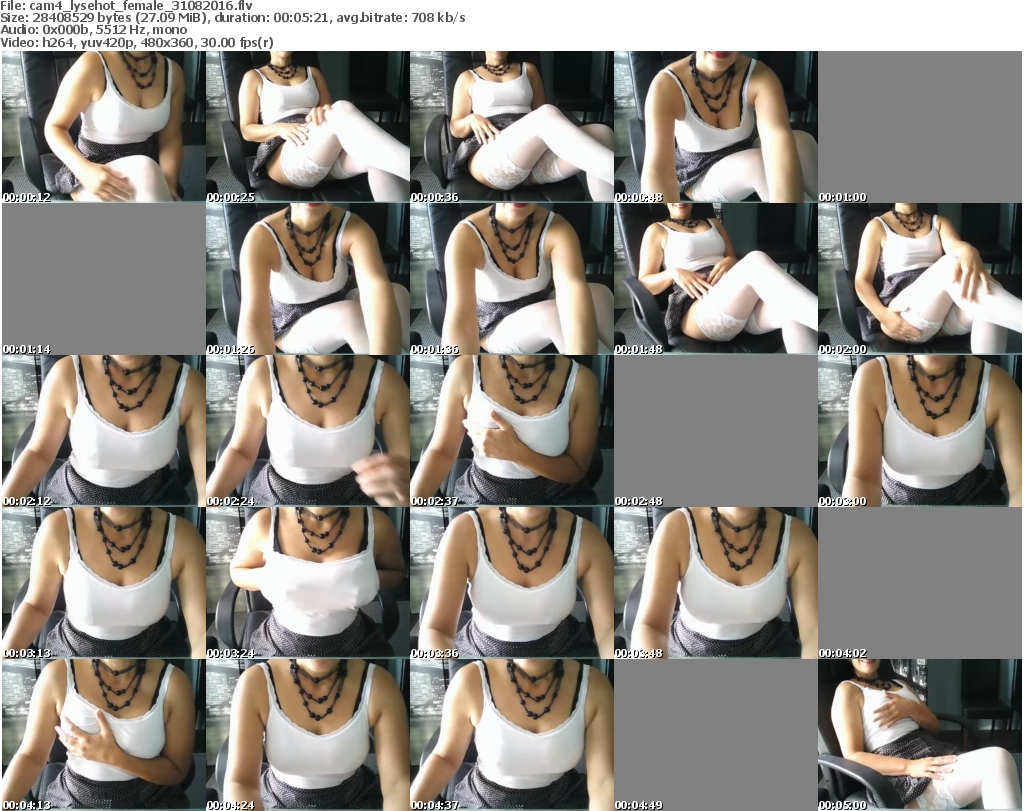The image size is (1024, 811).
Task: Select the frame stamped 00:03:48
Action: pyautogui.click(x=716, y=583)
